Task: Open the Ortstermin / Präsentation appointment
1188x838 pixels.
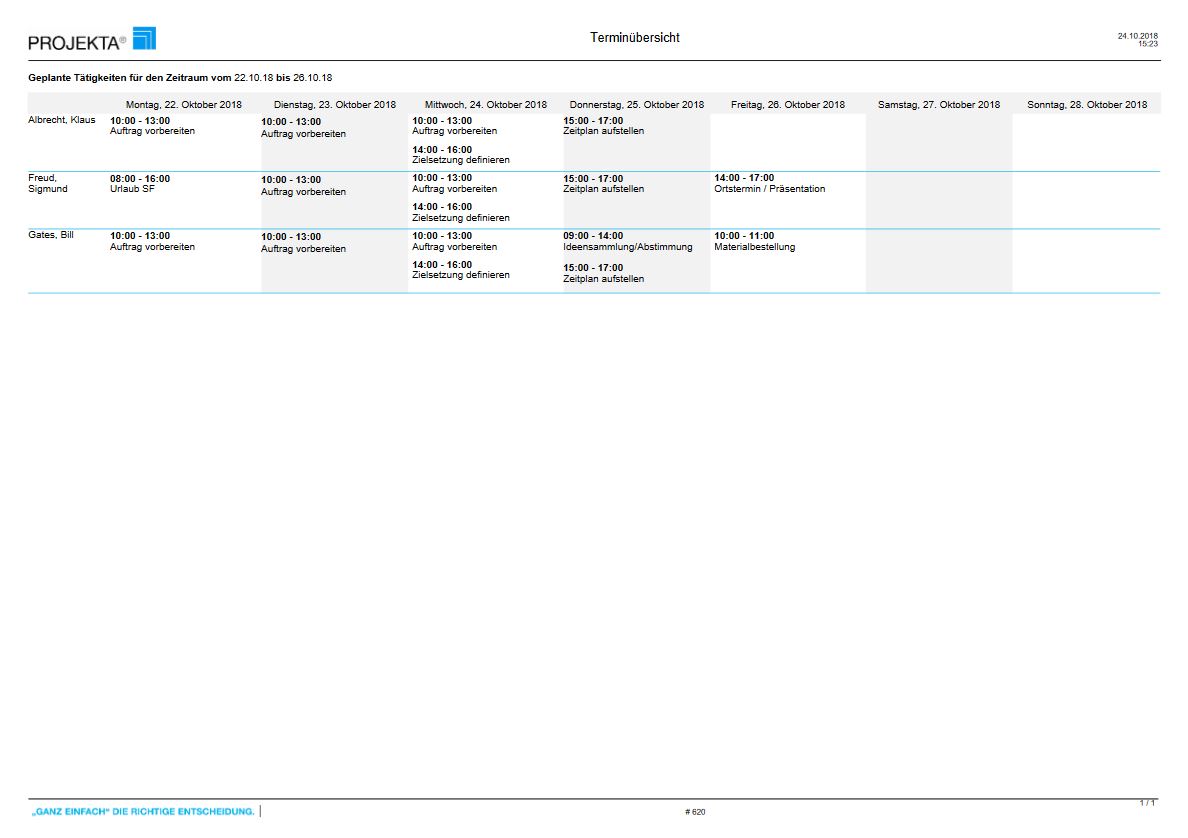Action: (769, 189)
